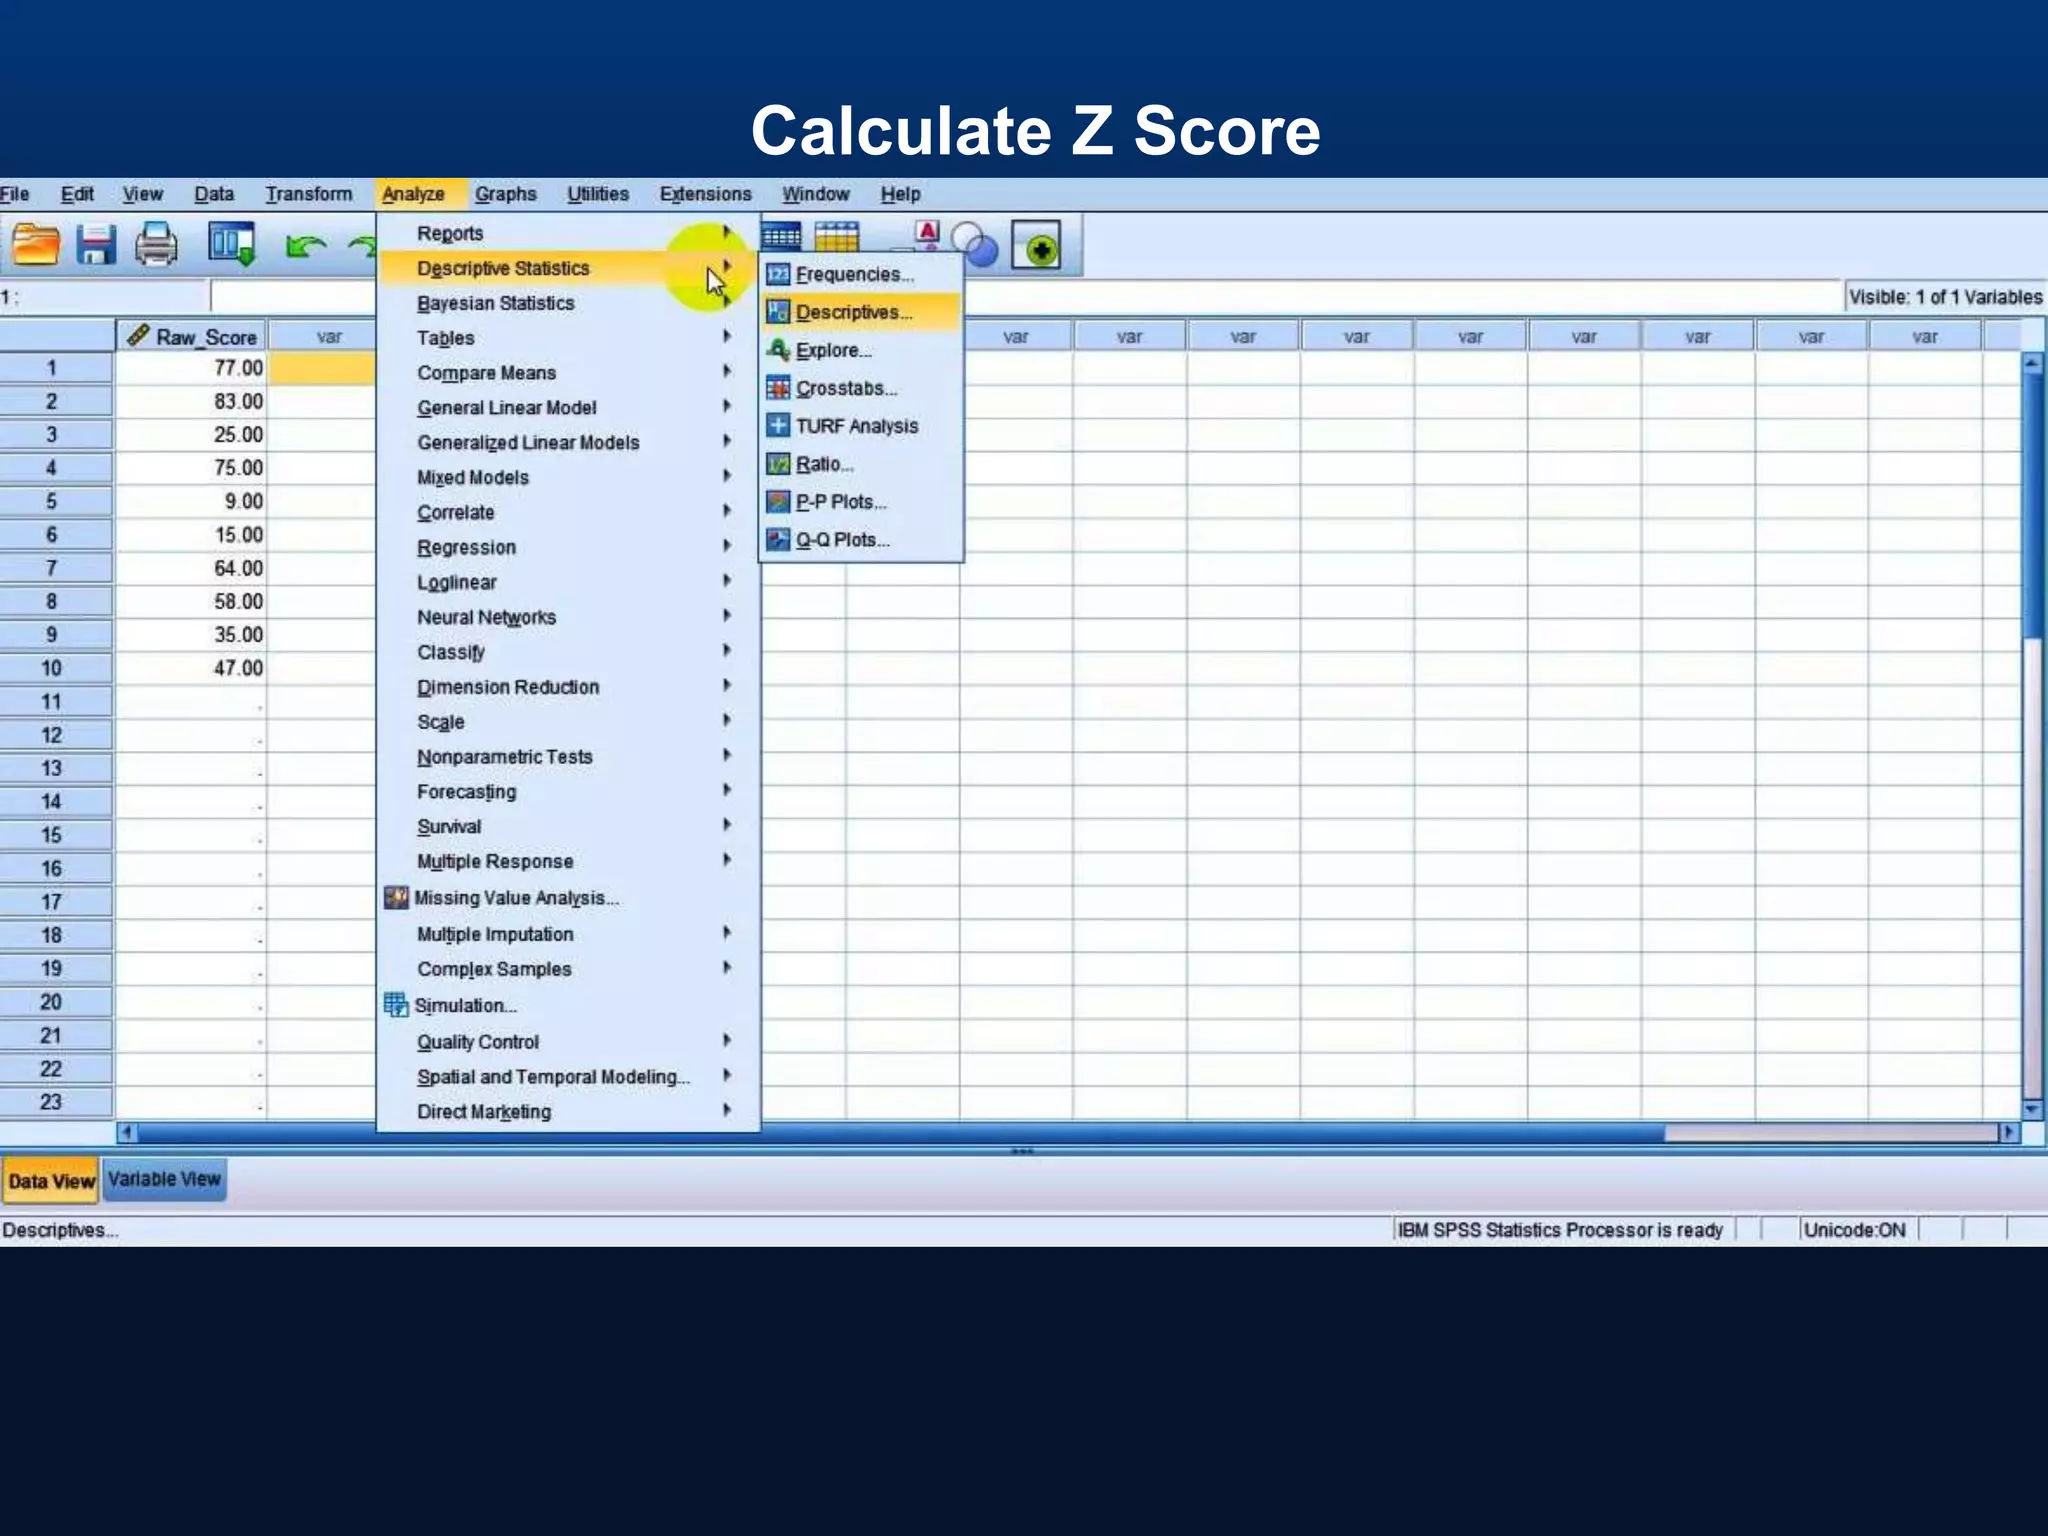The width and height of the screenshot is (2048, 1536).
Task: Click the horizontal scrollbar thumb
Action: [x=900, y=1133]
